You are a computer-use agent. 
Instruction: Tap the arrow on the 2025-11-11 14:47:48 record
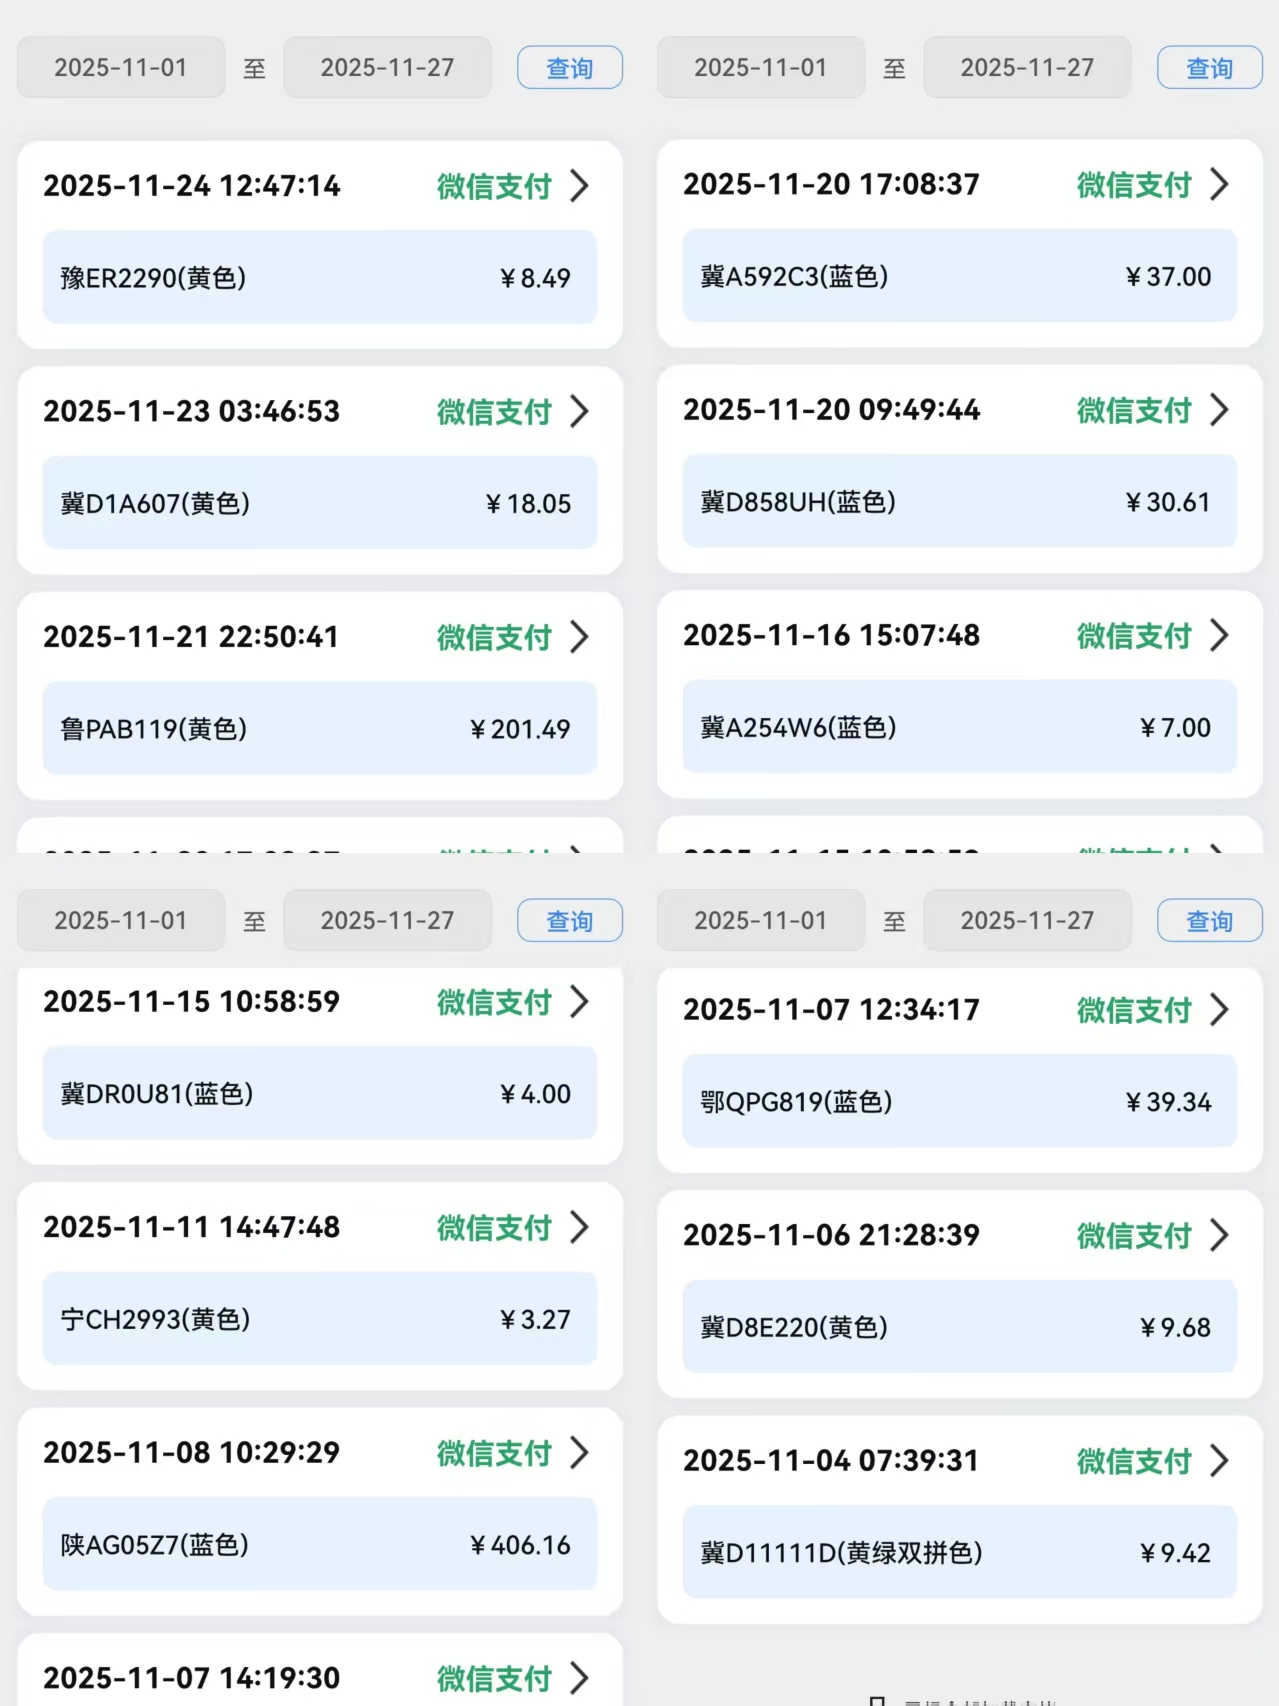pyautogui.click(x=579, y=1227)
